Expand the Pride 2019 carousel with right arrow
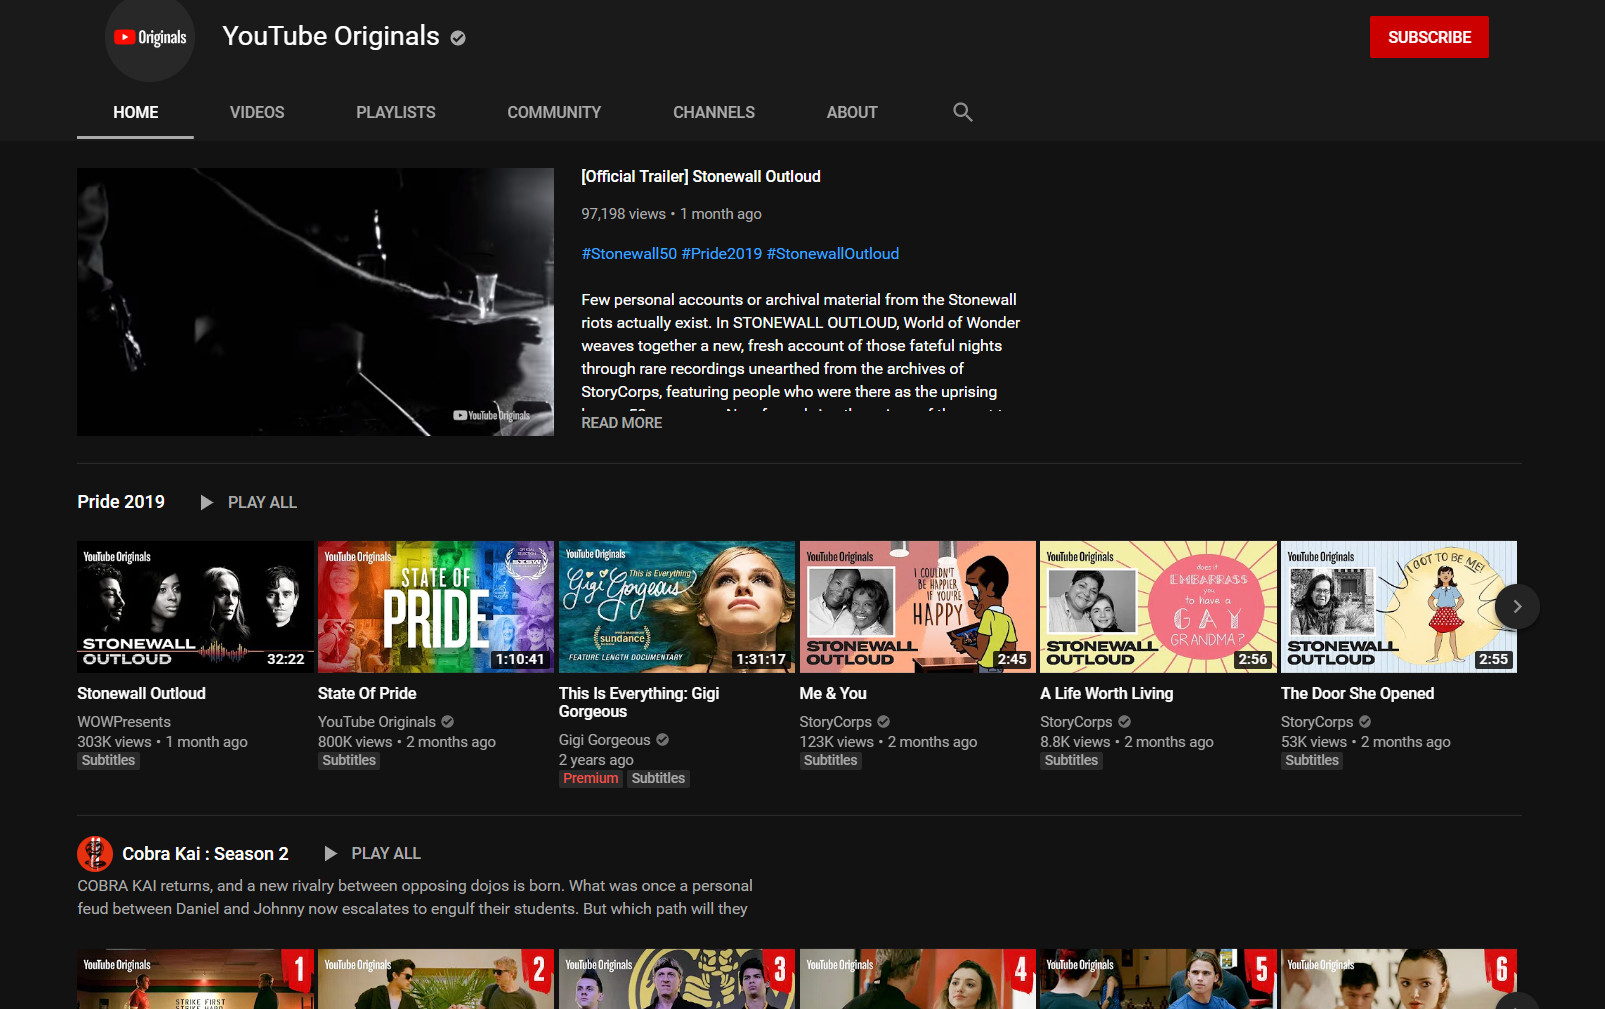This screenshot has height=1009, width=1605. pos(1516,606)
